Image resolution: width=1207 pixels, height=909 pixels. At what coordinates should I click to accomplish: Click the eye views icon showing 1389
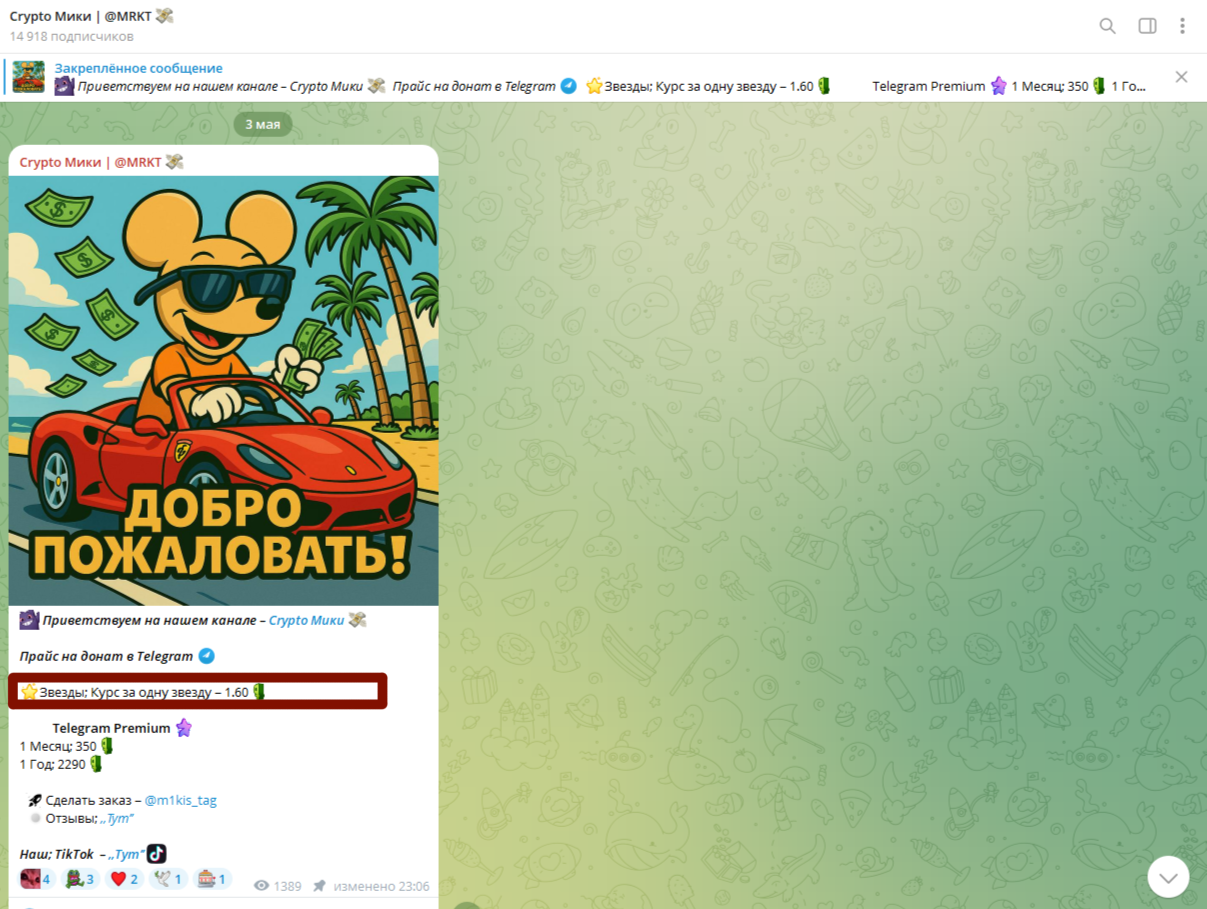261,886
